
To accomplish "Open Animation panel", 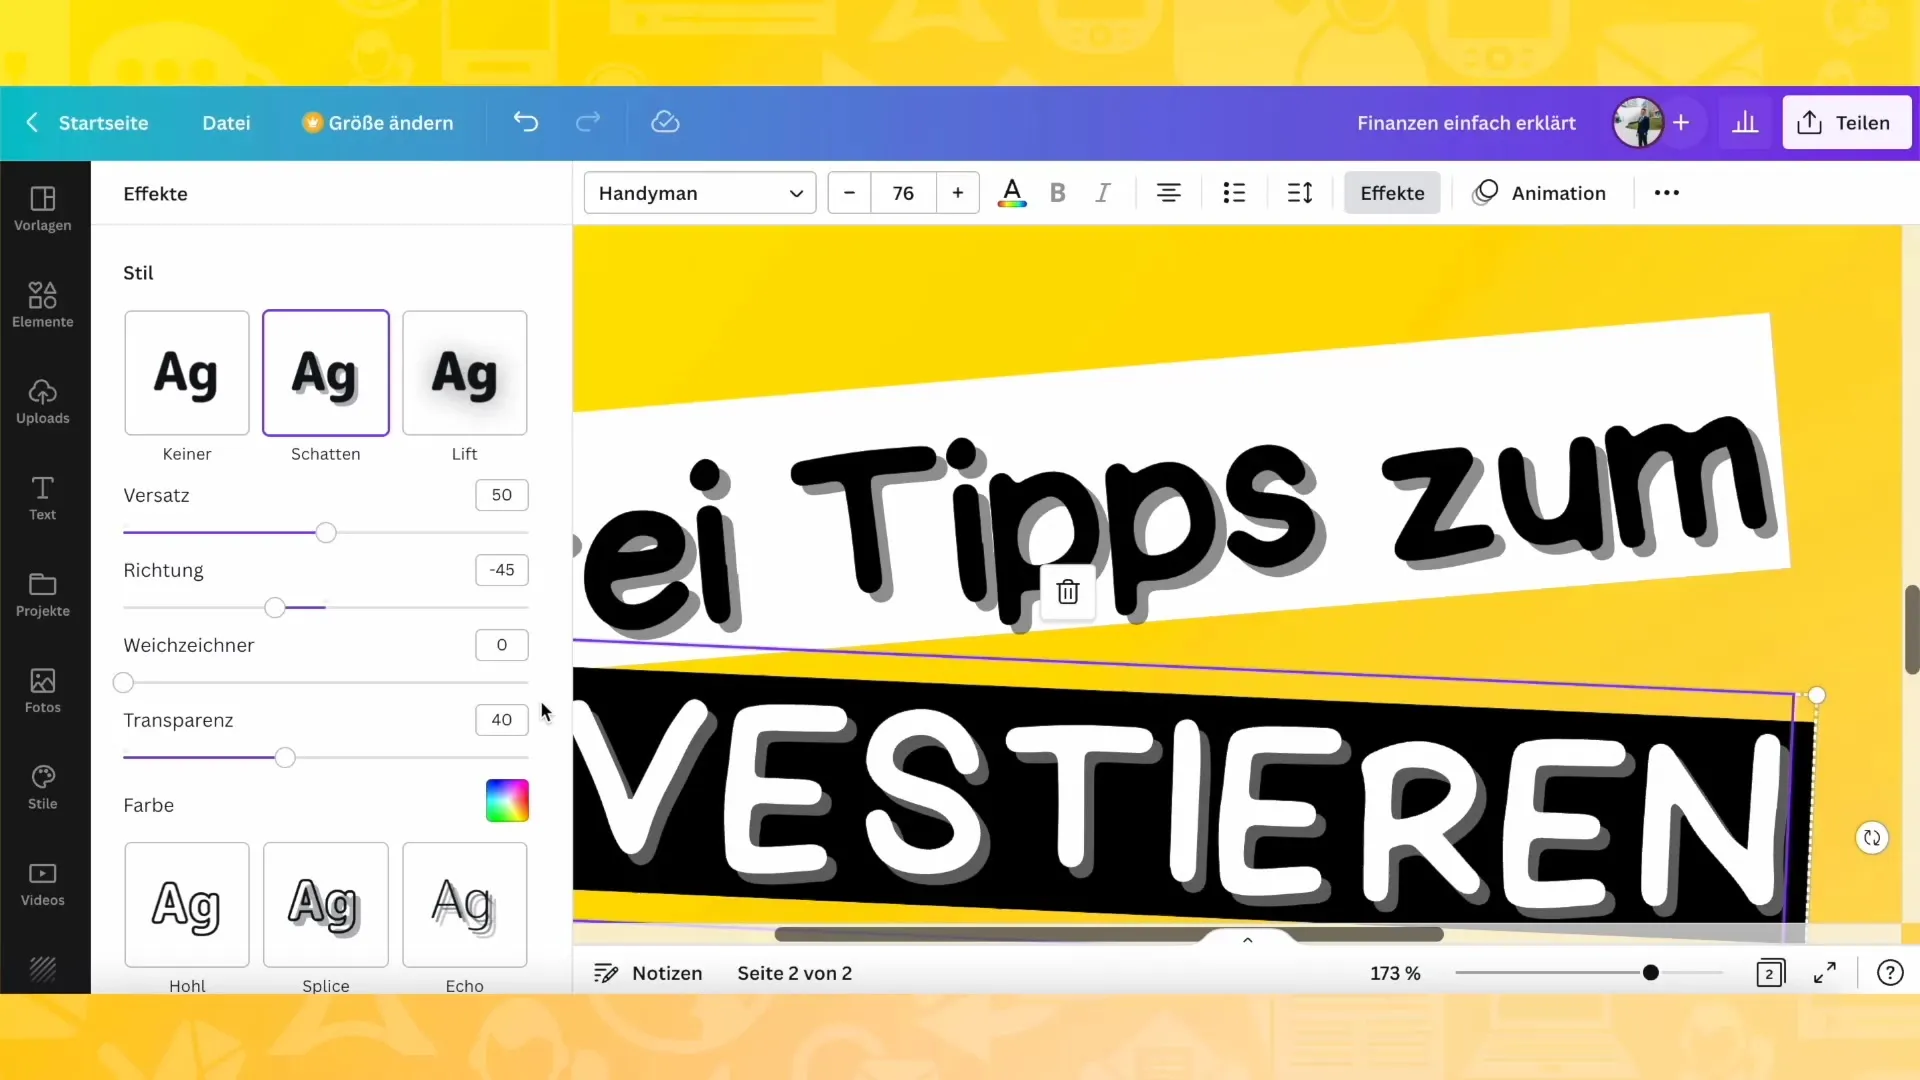I will coord(1559,193).
